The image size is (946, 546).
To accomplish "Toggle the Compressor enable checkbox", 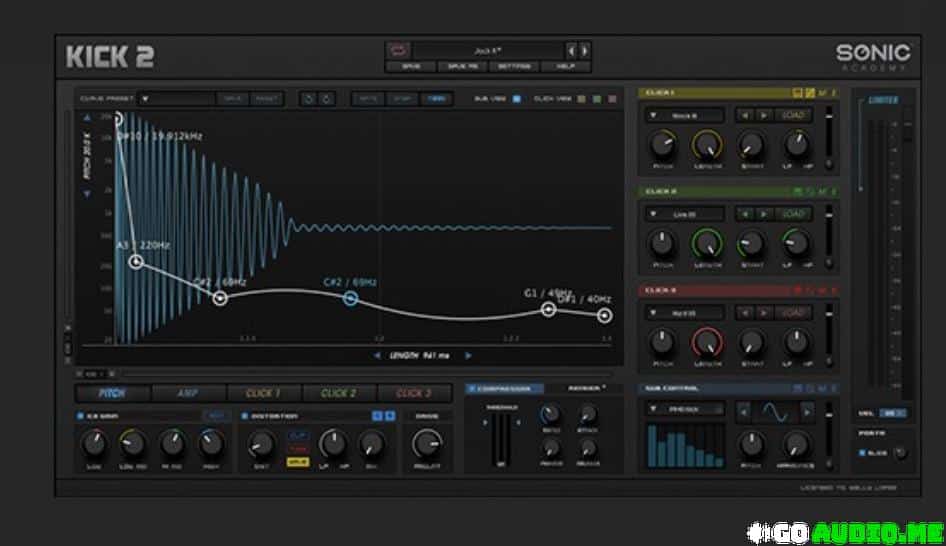I will click(x=471, y=389).
